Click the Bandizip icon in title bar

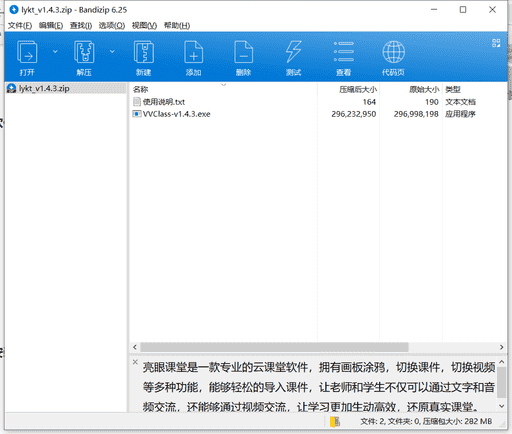(x=14, y=10)
